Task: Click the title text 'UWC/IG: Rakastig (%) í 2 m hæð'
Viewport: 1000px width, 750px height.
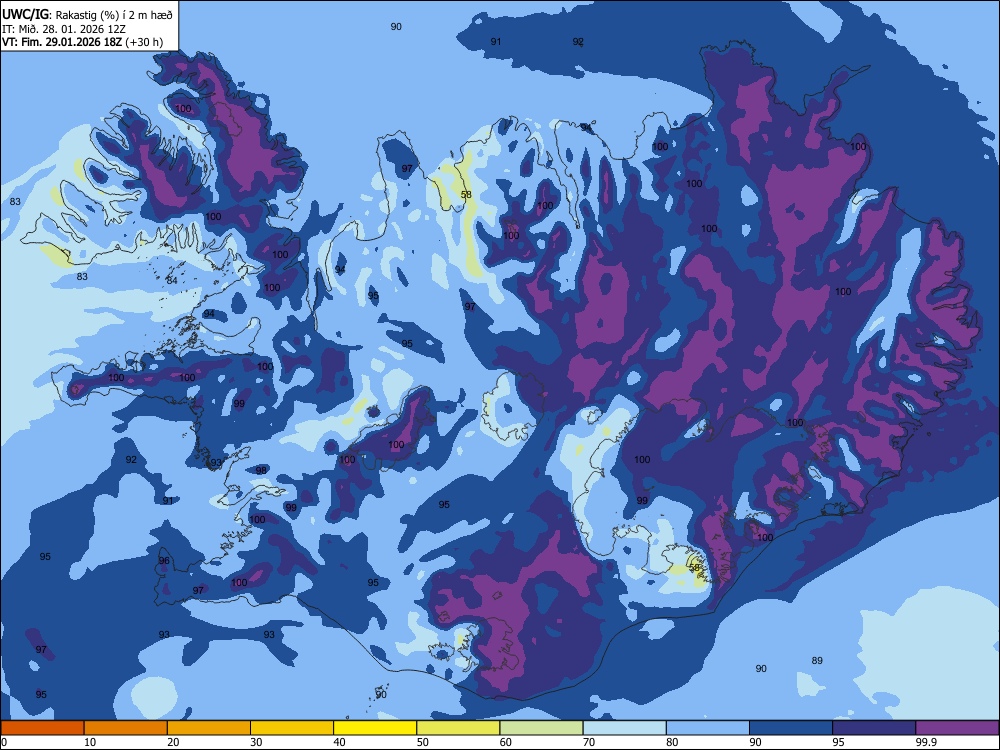Action: point(87,14)
